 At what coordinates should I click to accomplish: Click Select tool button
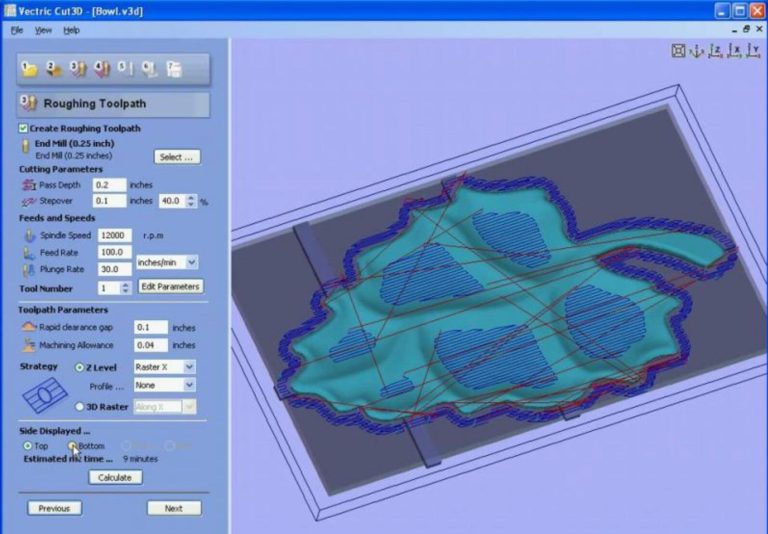point(177,157)
